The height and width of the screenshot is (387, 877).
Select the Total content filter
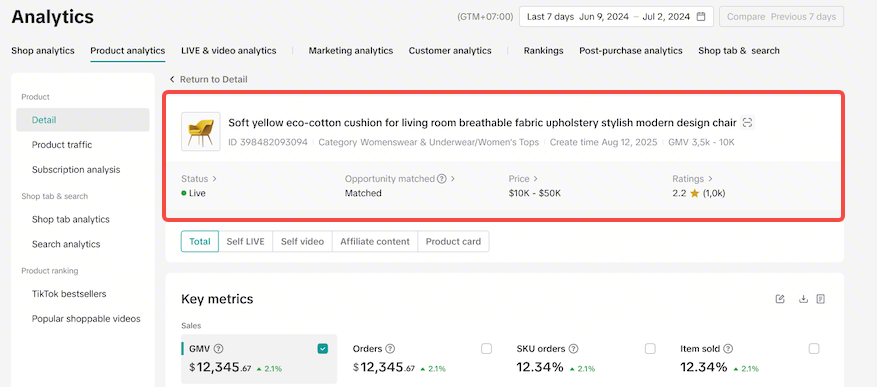[x=200, y=242]
